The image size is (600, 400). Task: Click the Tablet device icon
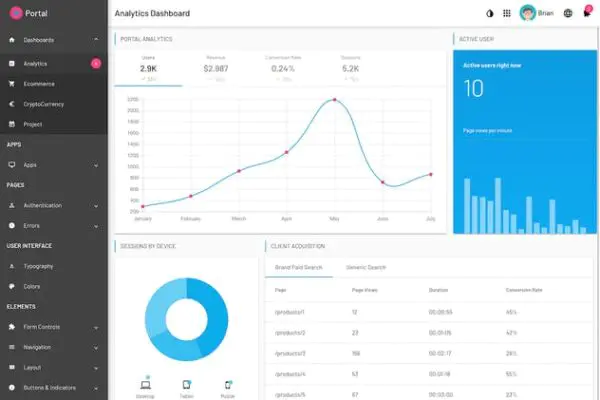(186, 385)
